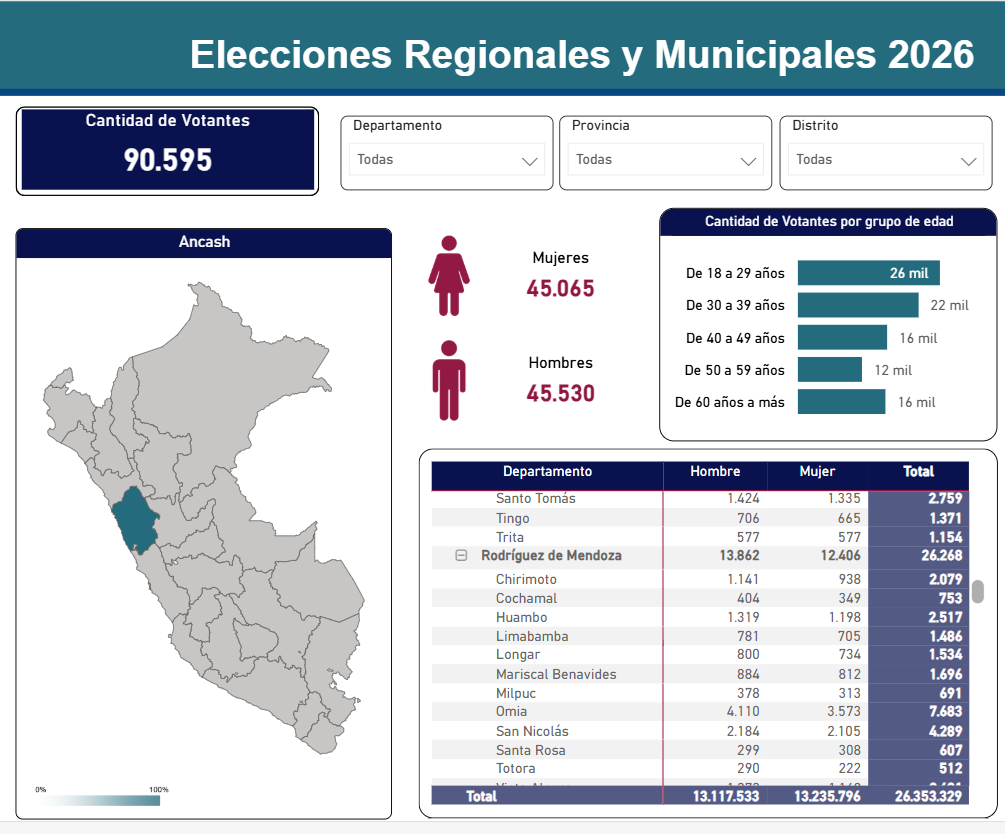
Task: Collapse the Rodríguez de Mendoza row
Action: [461, 556]
